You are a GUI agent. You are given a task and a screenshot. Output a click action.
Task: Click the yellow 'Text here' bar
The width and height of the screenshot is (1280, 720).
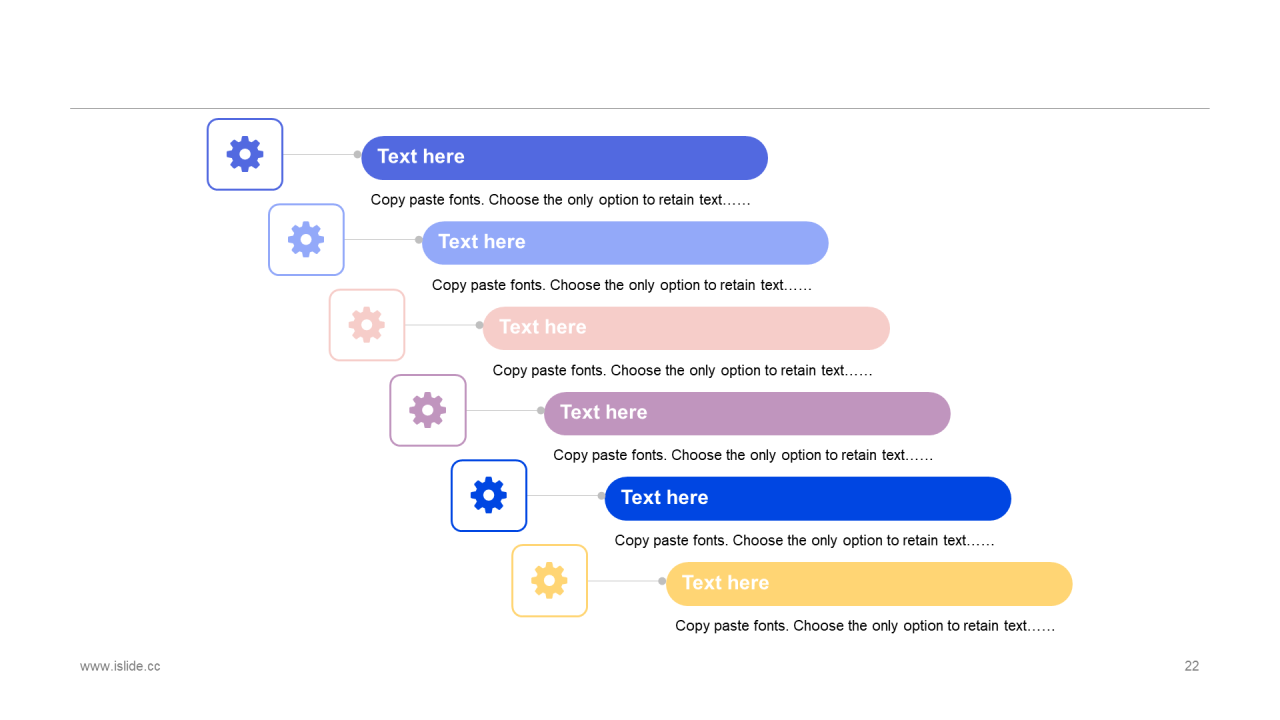pyautogui.click(x=869, y=584)
